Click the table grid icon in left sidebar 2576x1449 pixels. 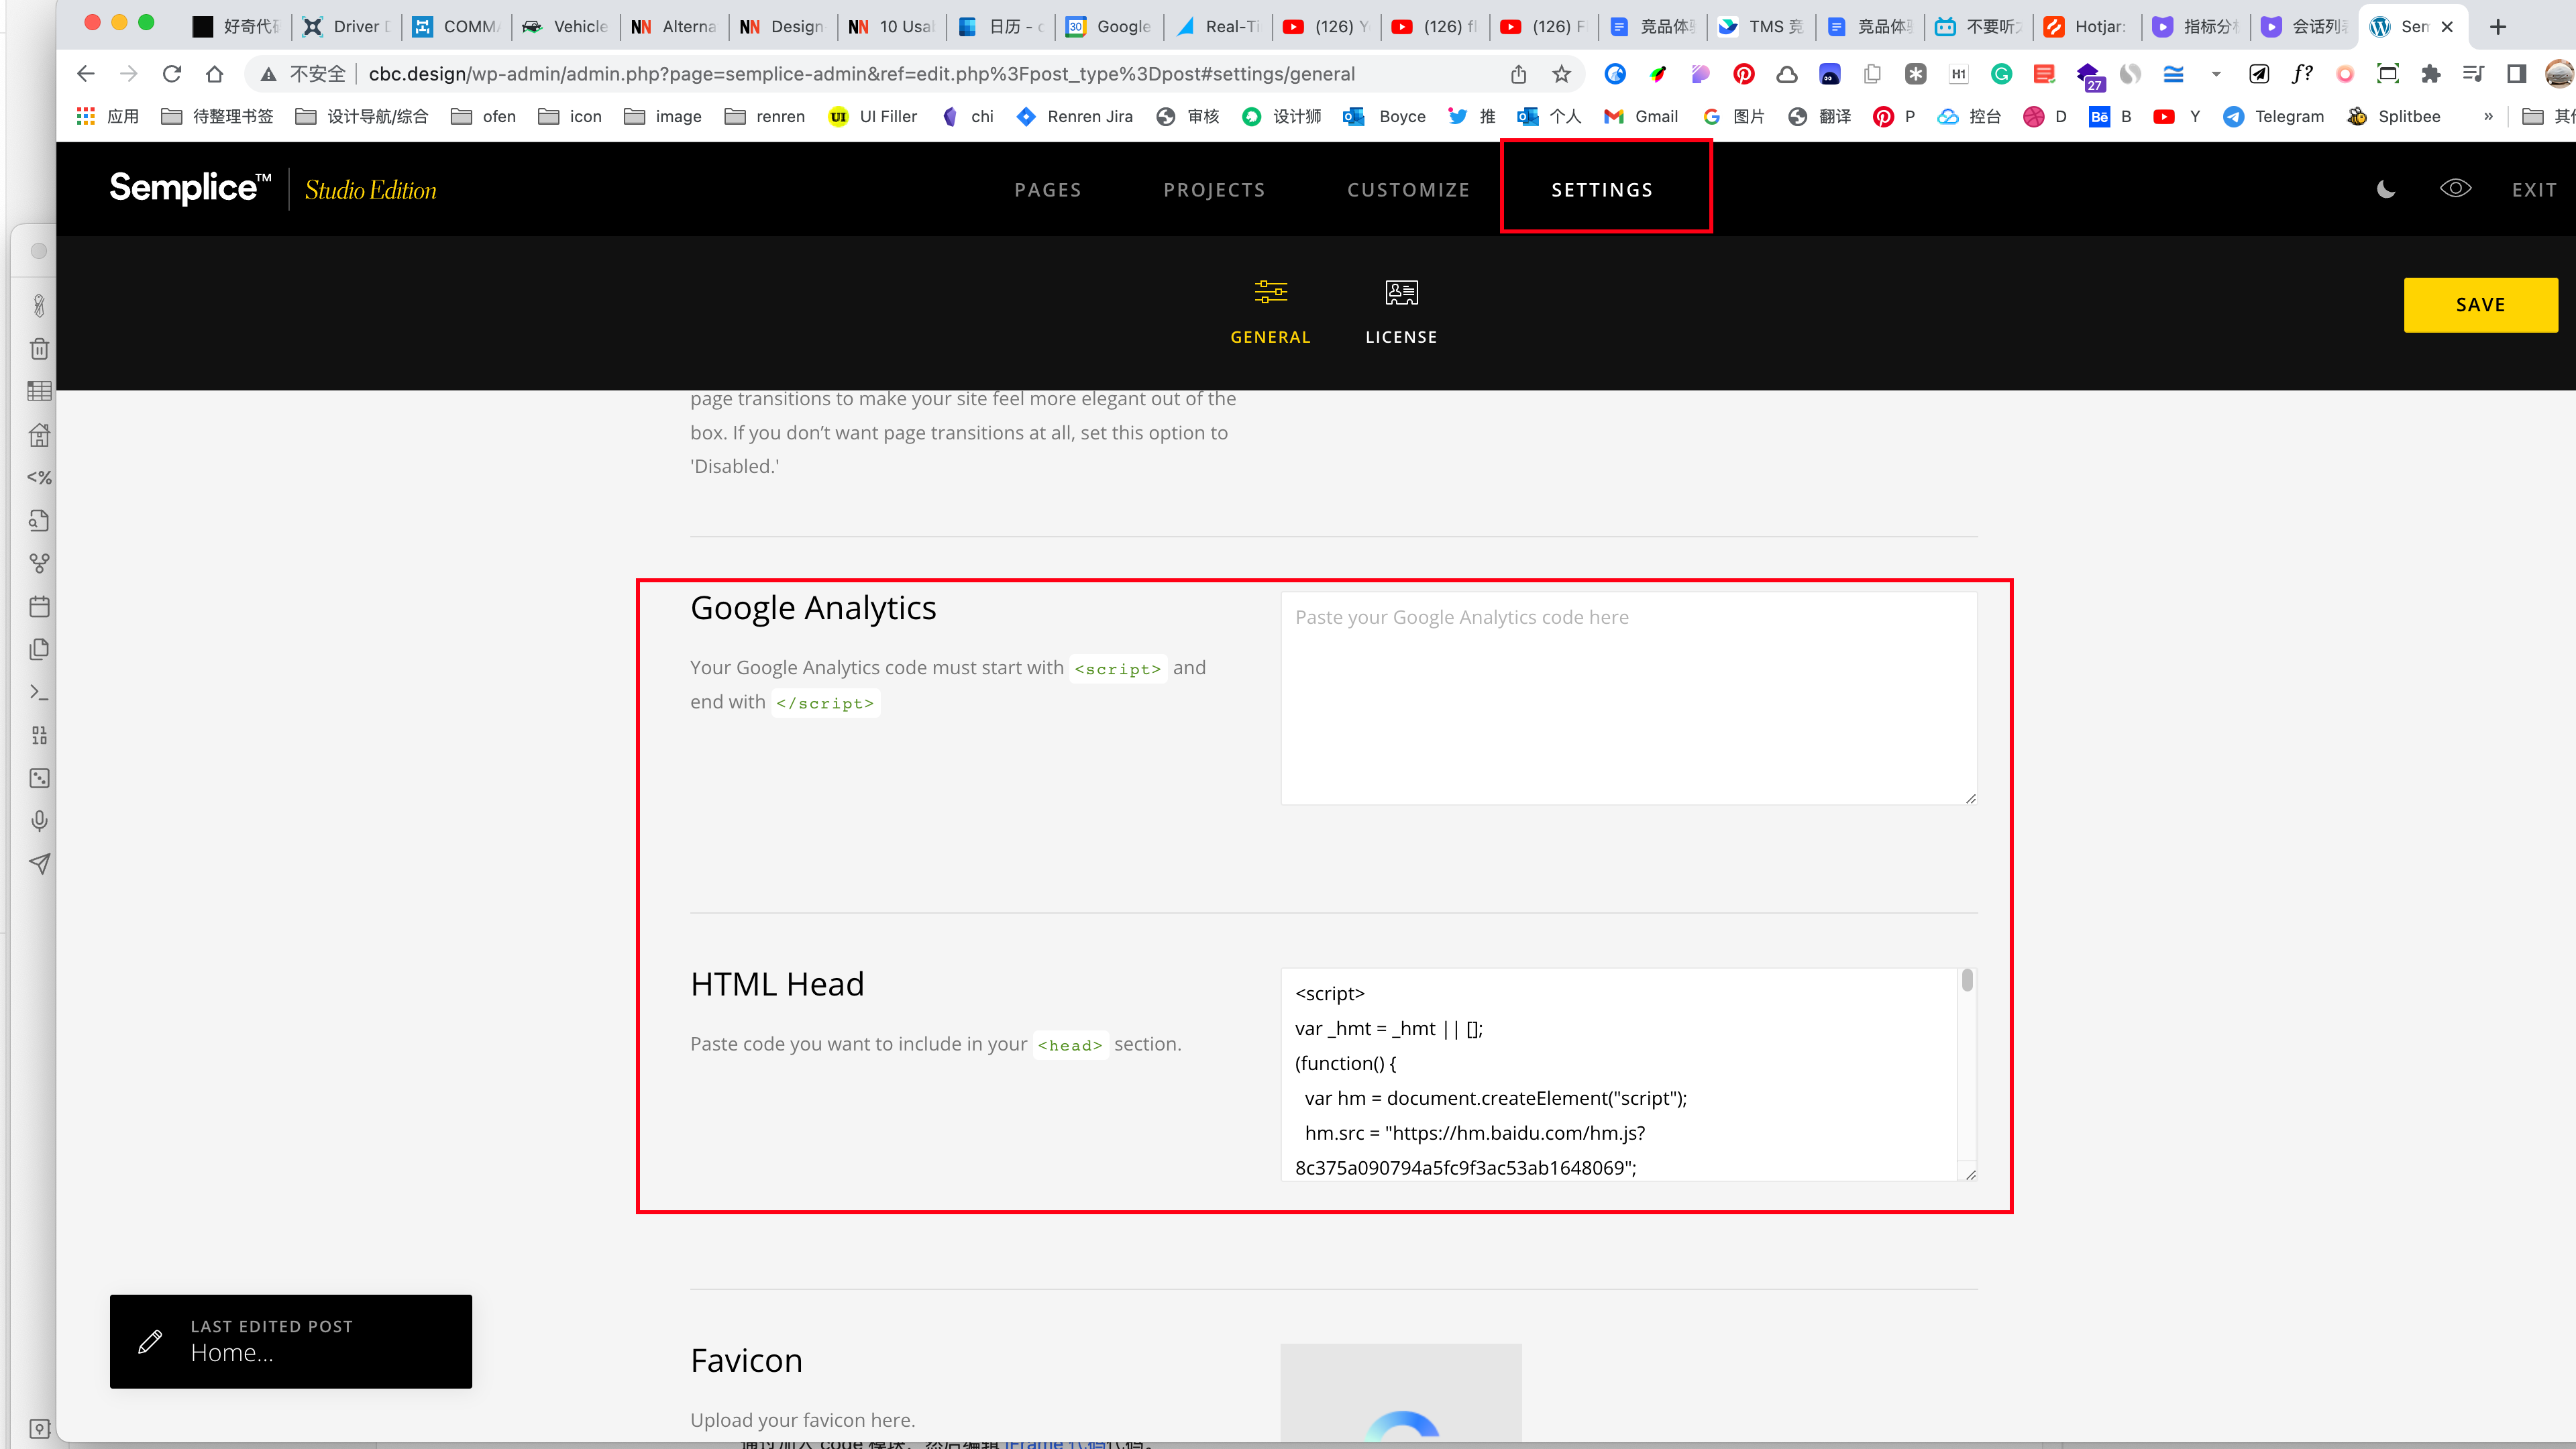[39, 391]
